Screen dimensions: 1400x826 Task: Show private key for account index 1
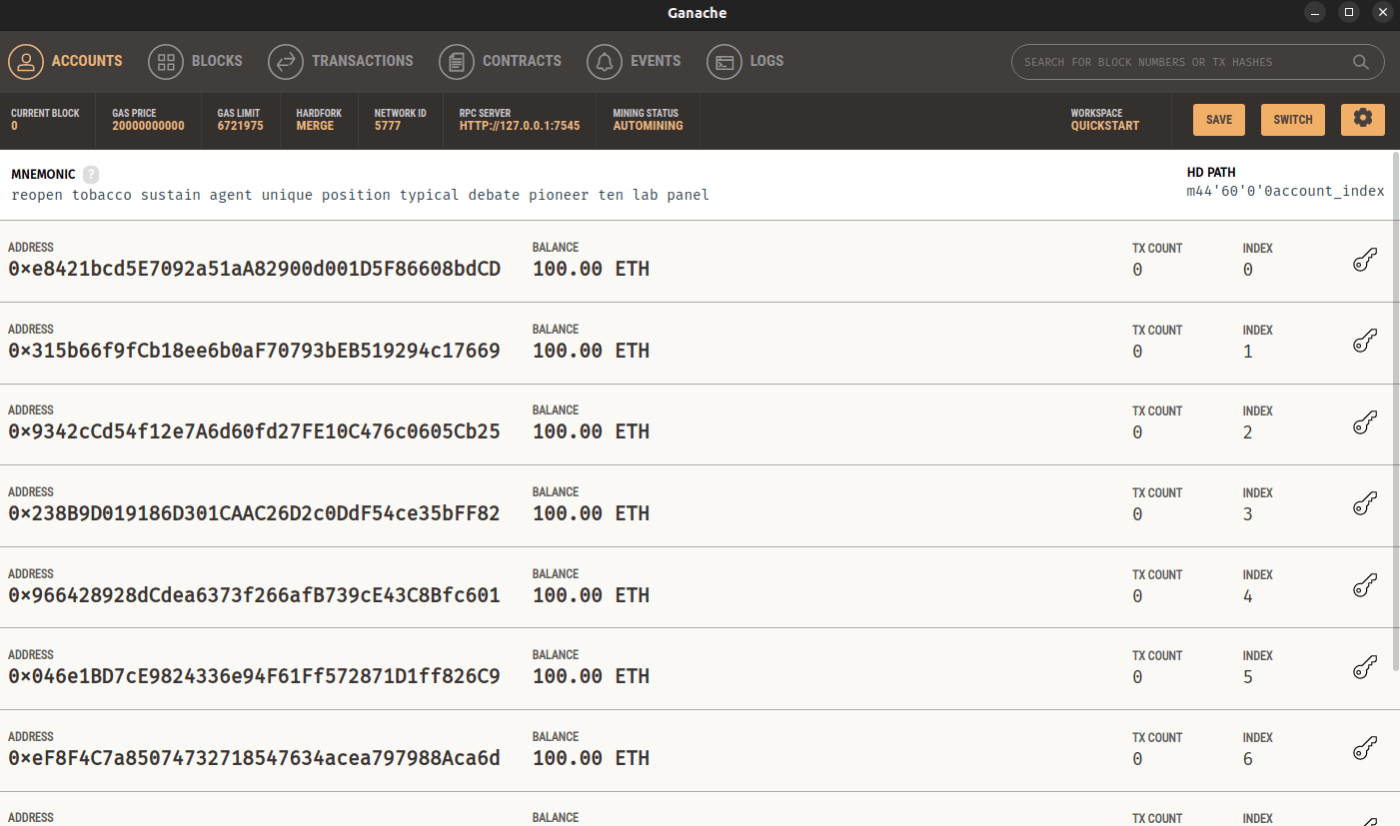(x=1364, y=340)
